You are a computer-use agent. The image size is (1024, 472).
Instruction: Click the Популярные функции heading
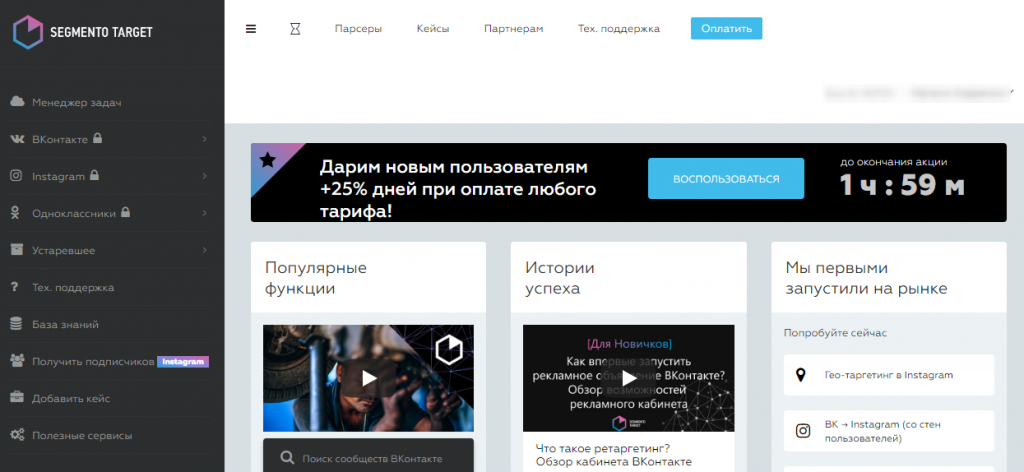tap(316, 278)
